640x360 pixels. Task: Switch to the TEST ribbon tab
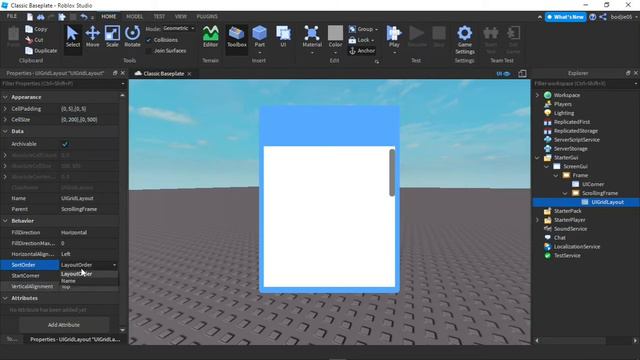pyautogui.click(x=159, y=17)
